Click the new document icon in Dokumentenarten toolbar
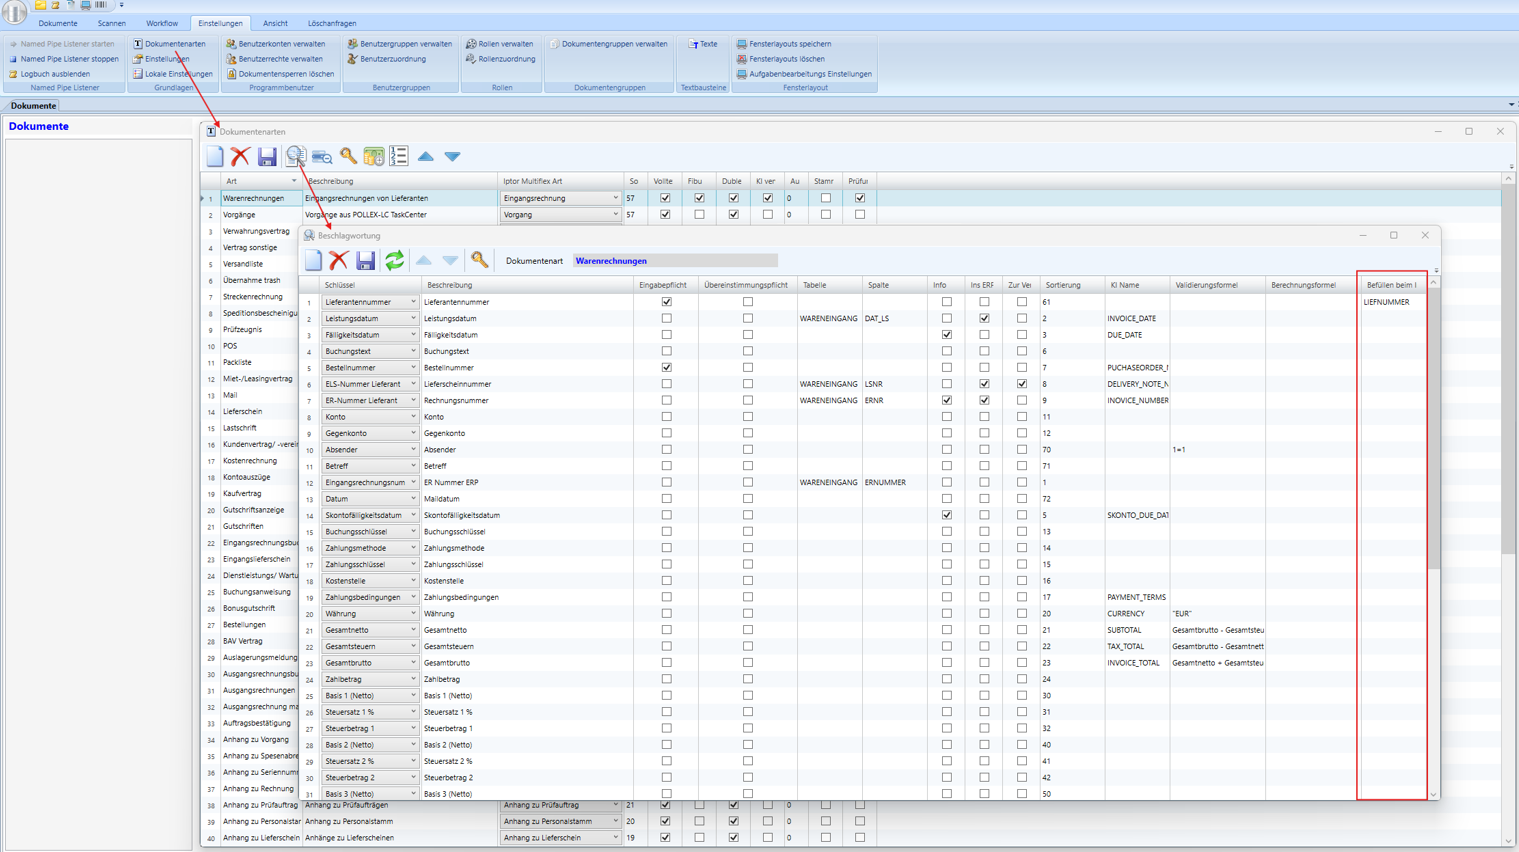 (x=215, y=156)
